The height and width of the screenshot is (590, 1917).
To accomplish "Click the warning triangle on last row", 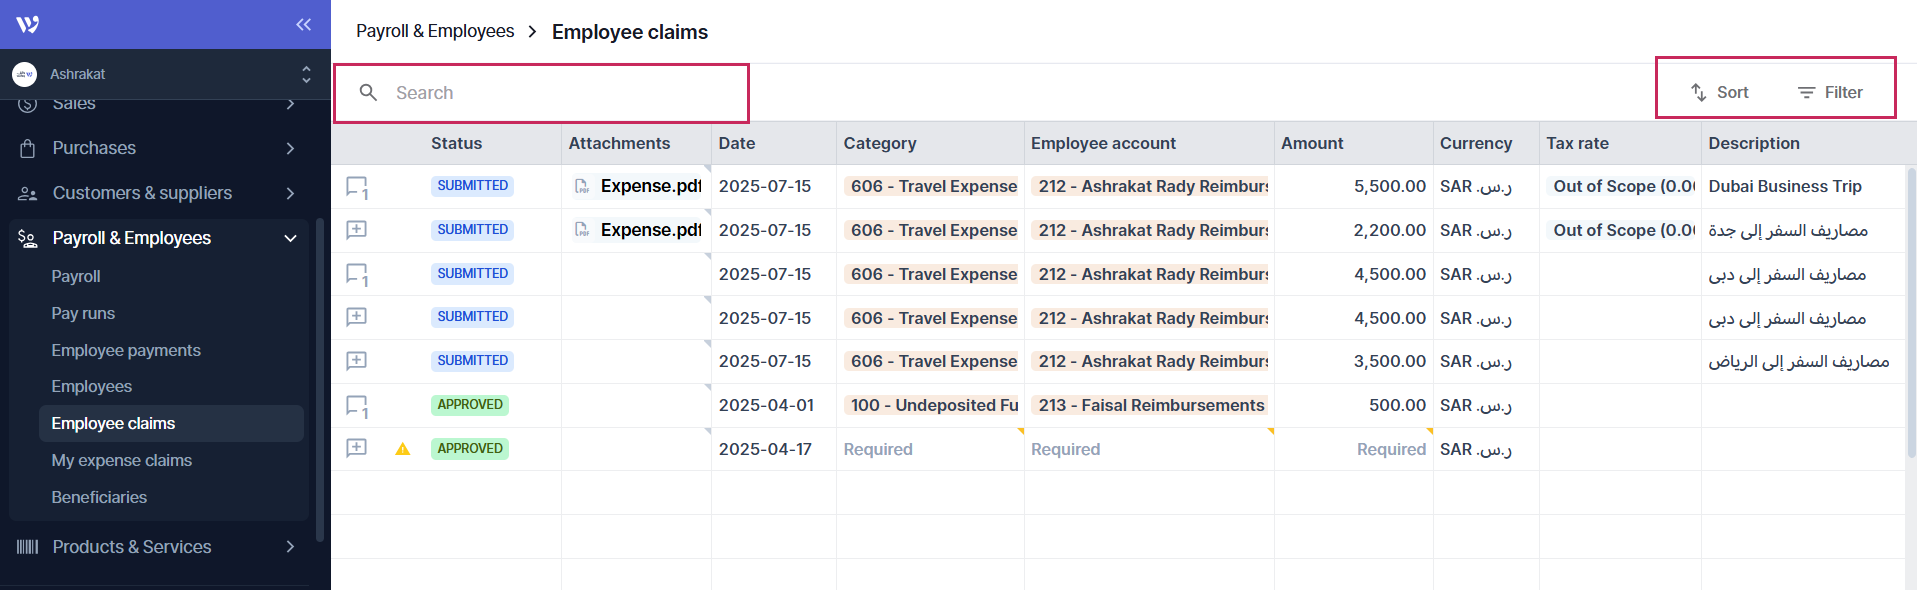I will [x=403, y=449].
